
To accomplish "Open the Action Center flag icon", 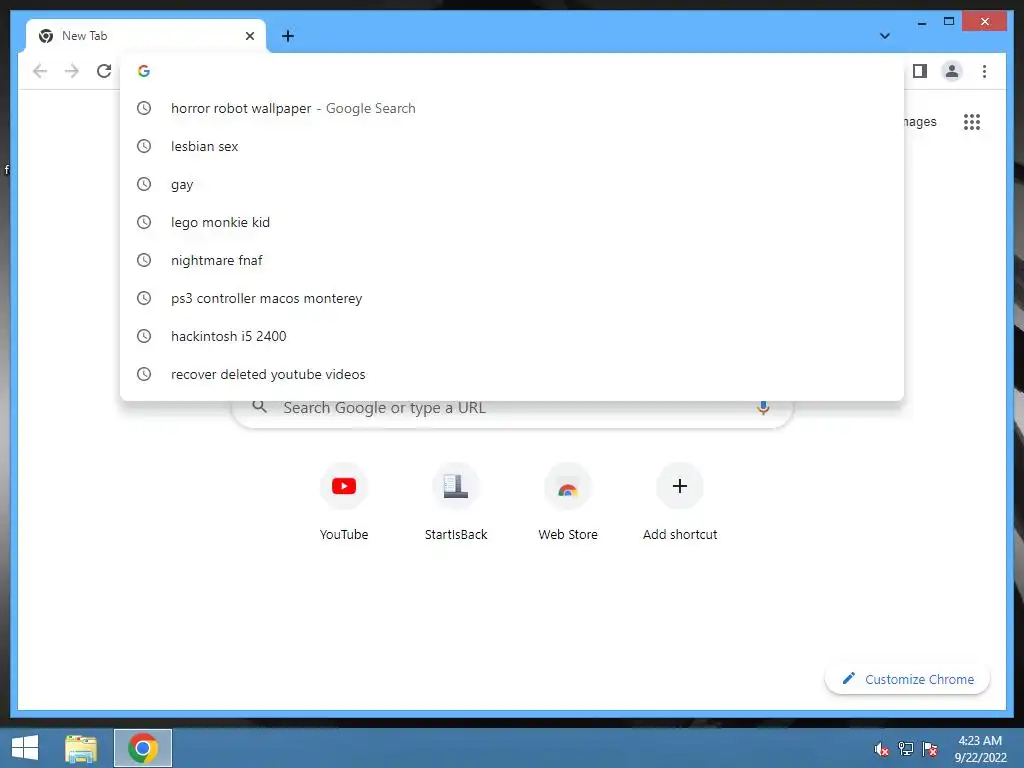I will point(930,749).
